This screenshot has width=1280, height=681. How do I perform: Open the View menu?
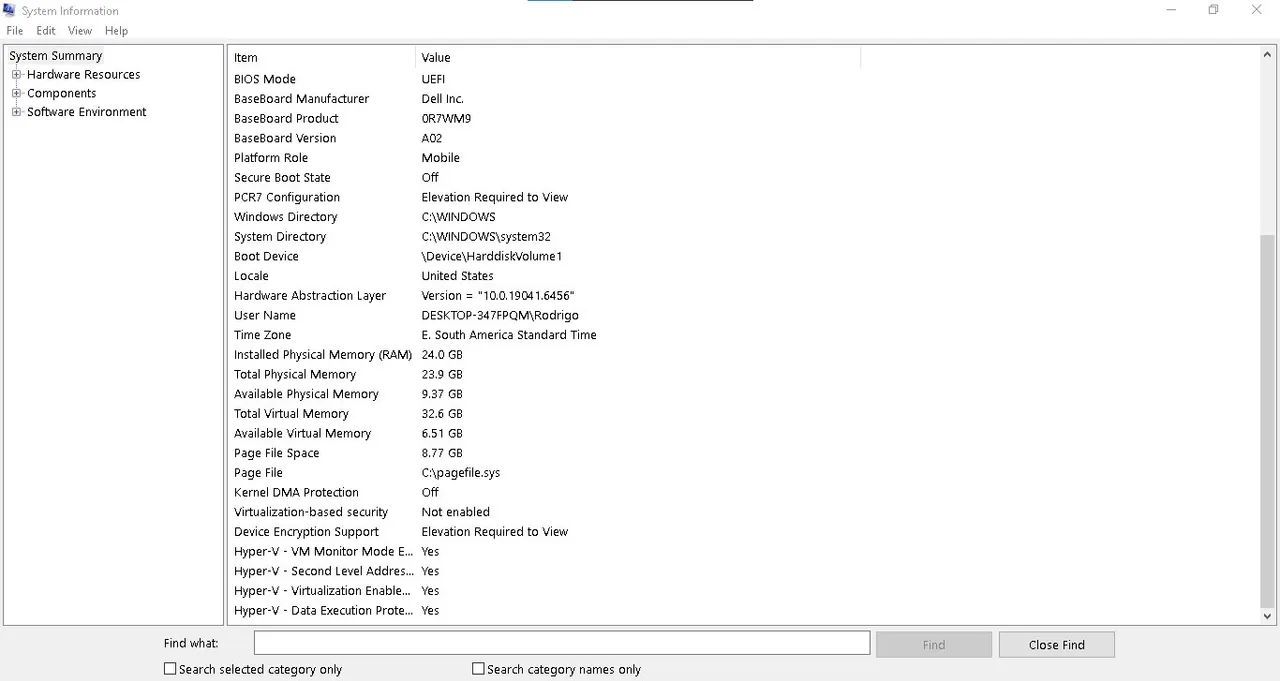click(80, 31)
